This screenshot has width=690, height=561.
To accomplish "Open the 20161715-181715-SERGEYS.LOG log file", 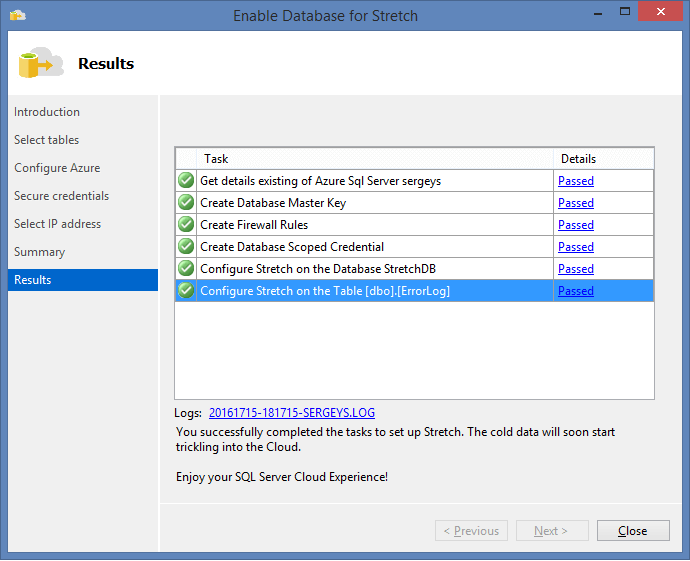I will (x=292, y=413).
